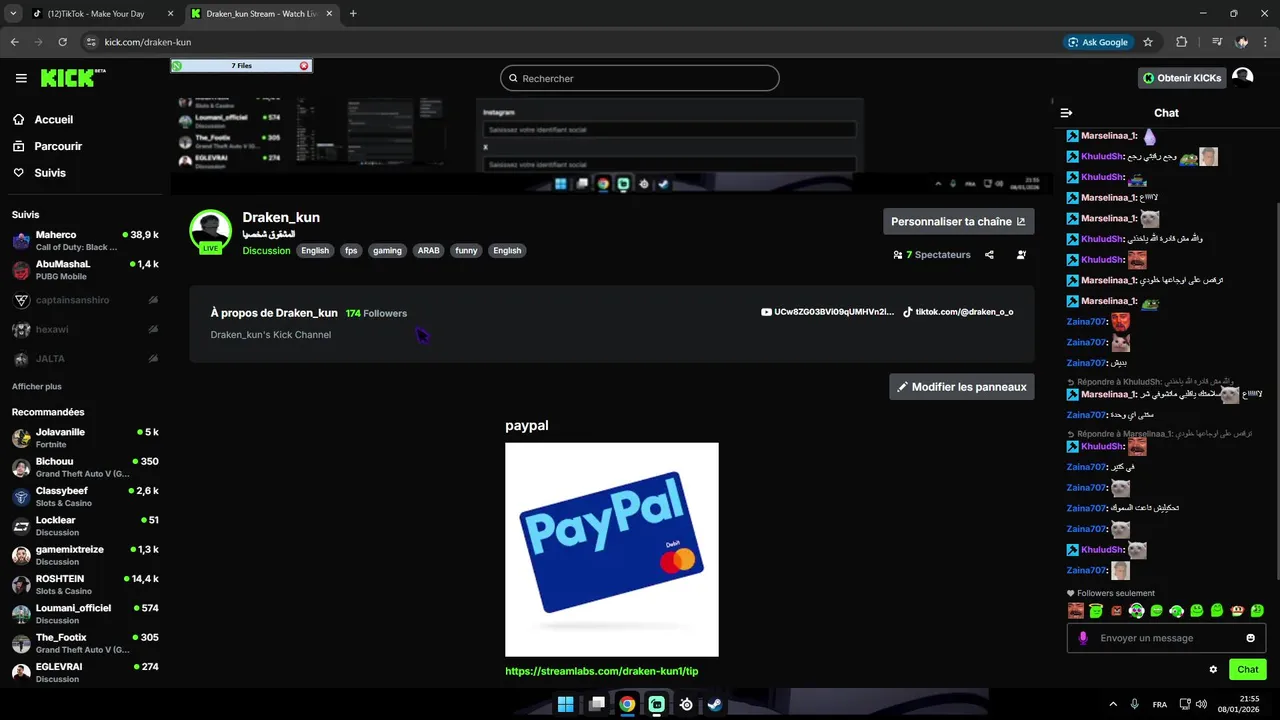The height and width of the screenshot is (720, 1280).
Task: Open the emoji picker in chat input
Action: [1251, 638]
